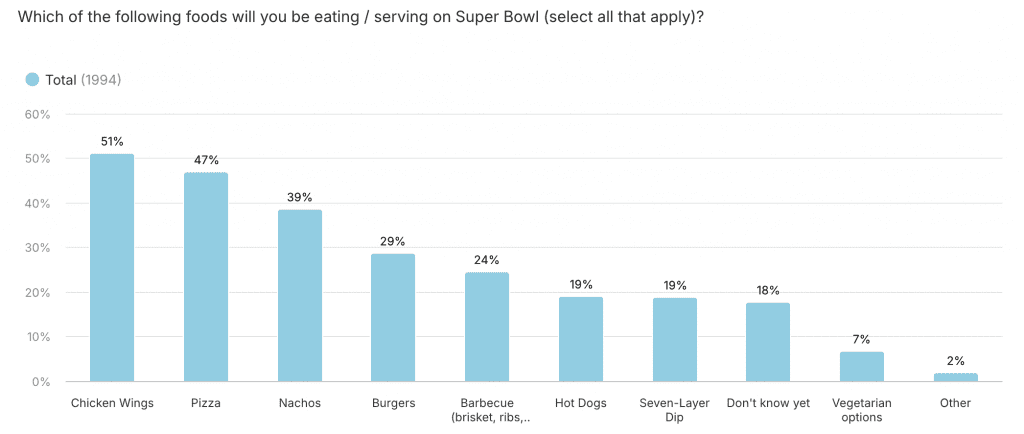The width and height of the screenshot is (1024, 434).
Task: Click the 60% y-axis label
Action: pyautogui.click(x=37, y=114)
